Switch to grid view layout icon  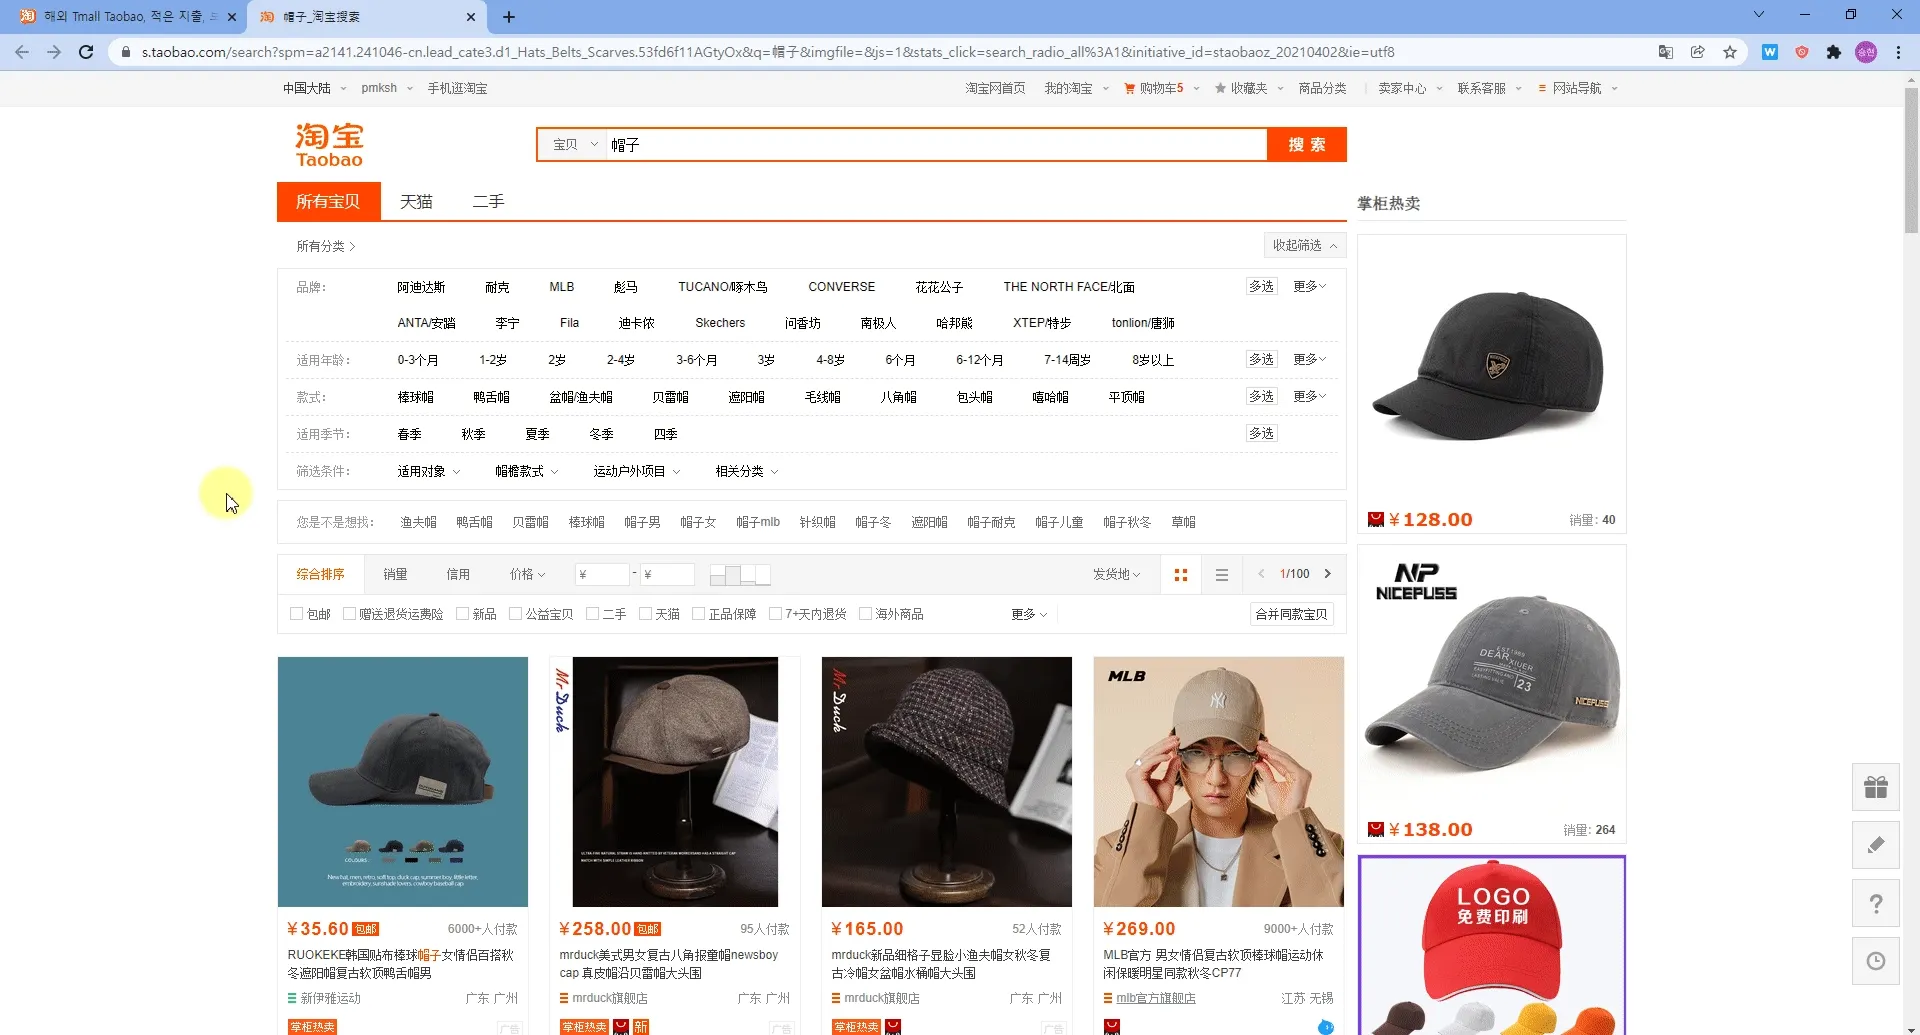point(1181,575)
